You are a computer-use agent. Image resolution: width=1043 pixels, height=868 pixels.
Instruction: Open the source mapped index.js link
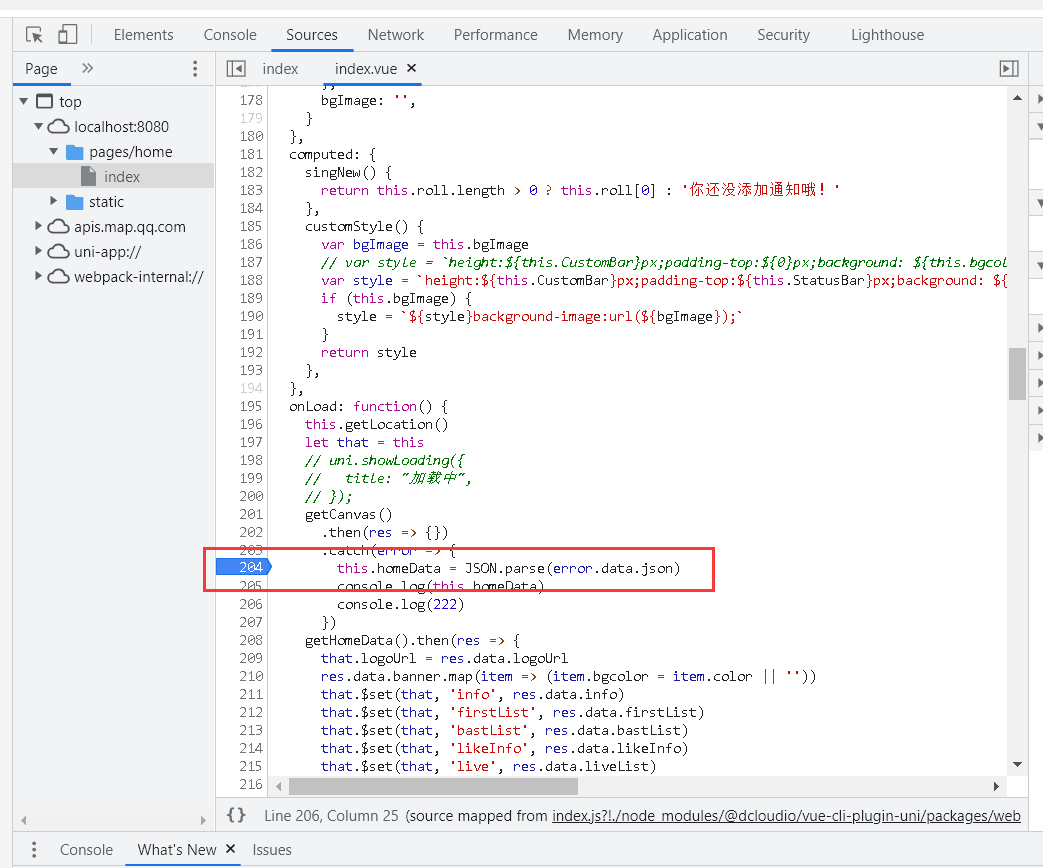coord(786,815)
